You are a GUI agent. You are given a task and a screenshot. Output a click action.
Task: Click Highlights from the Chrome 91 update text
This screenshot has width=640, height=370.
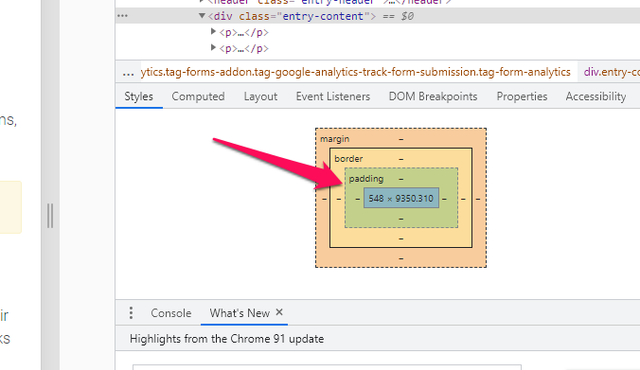[227, 339]
